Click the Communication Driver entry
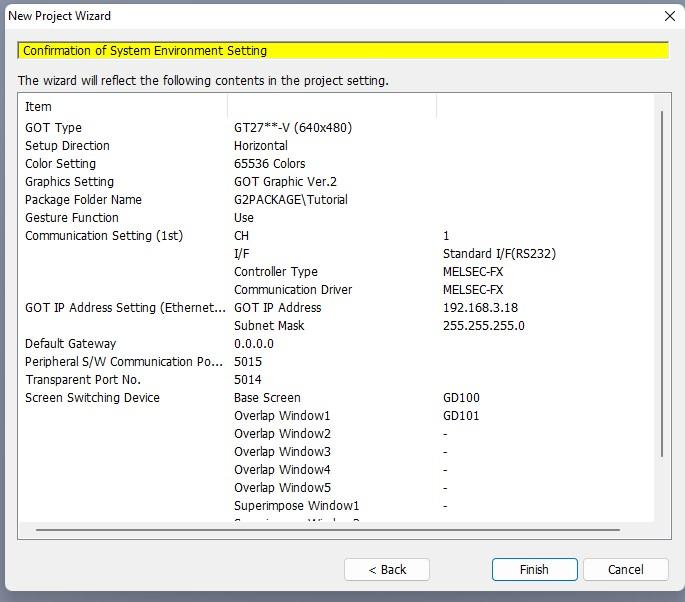 [x=293, y=289]
